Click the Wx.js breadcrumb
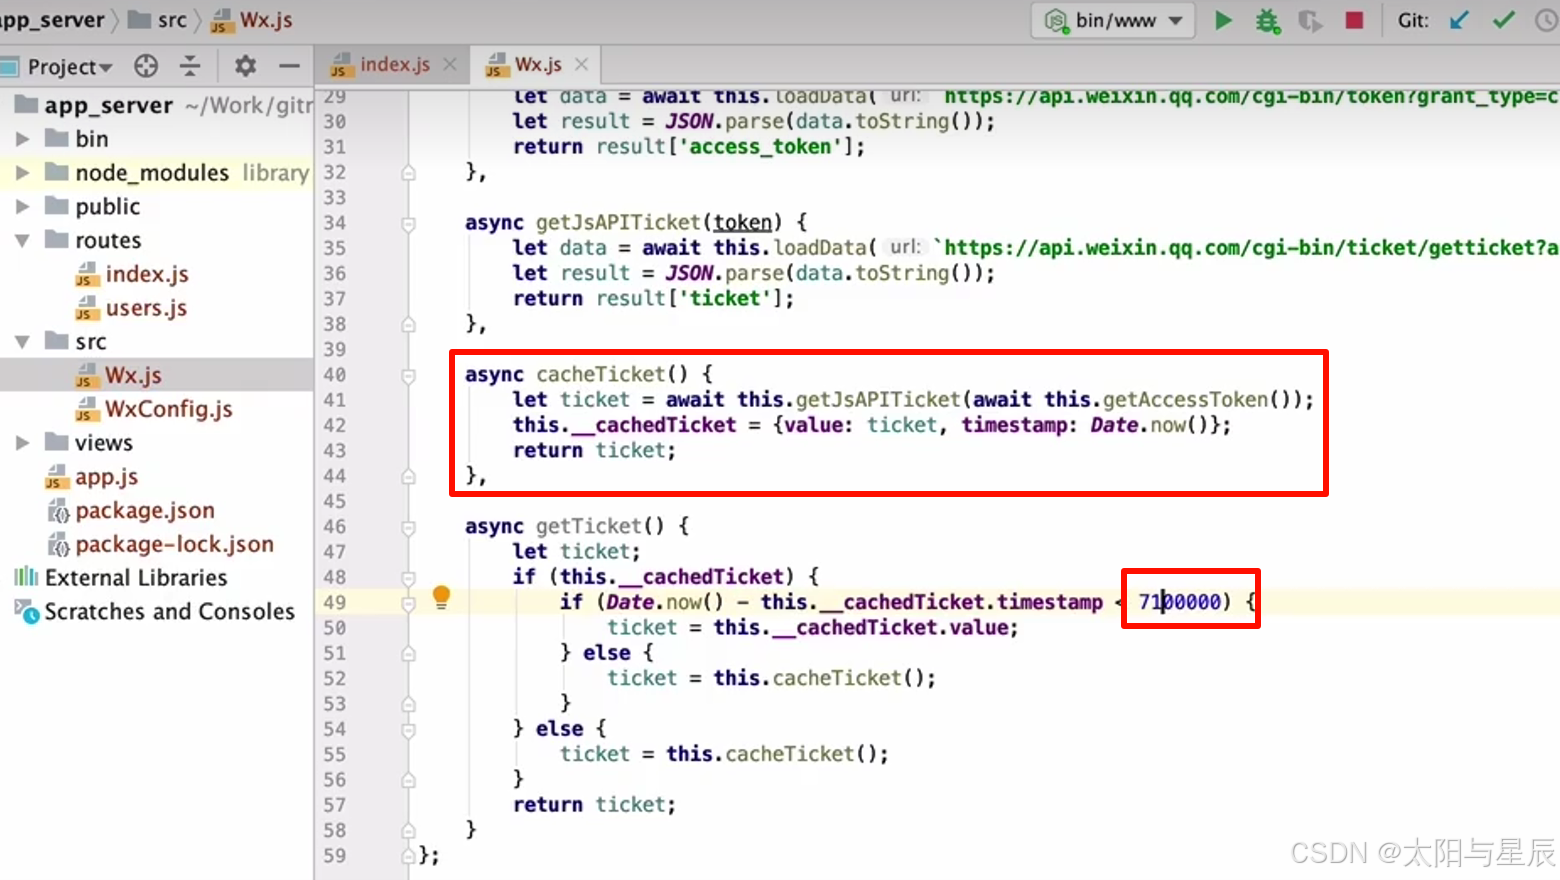The width and height of the screenshot is (1560, 880). pos(251,20)
